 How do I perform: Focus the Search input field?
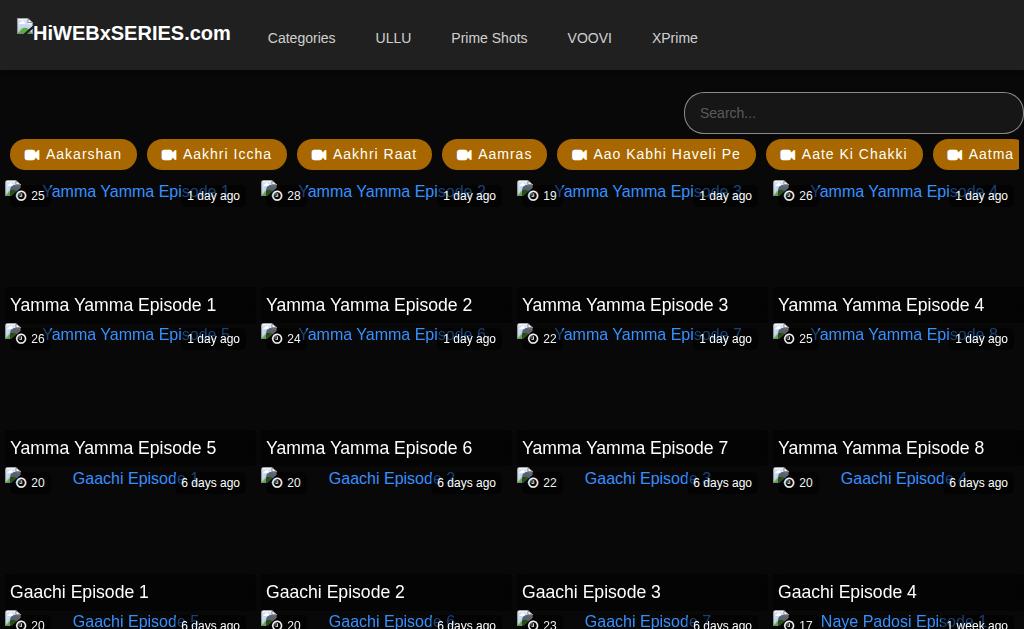[x=853, y=113]
